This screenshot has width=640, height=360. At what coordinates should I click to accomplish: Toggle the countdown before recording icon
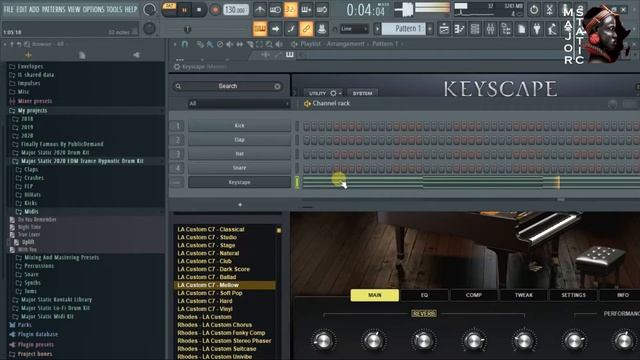[291, 10]
